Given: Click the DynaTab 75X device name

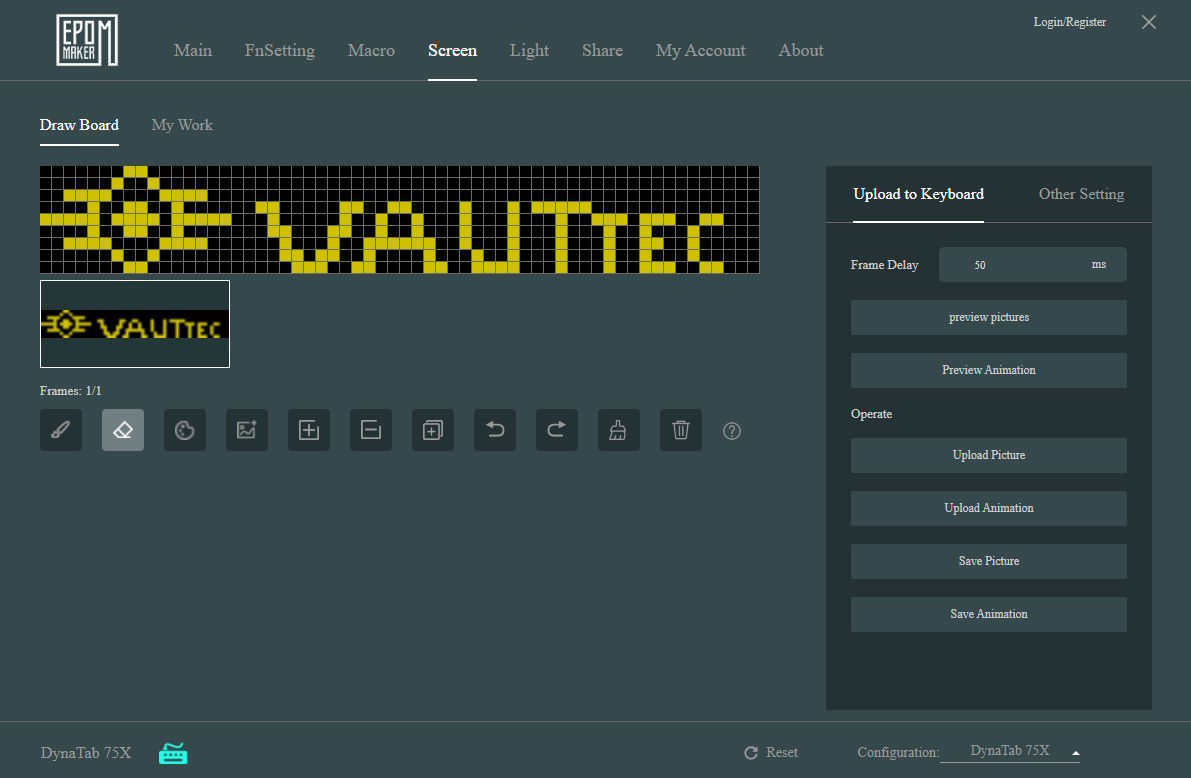Looking at the screenshot, I should (86, 753).
